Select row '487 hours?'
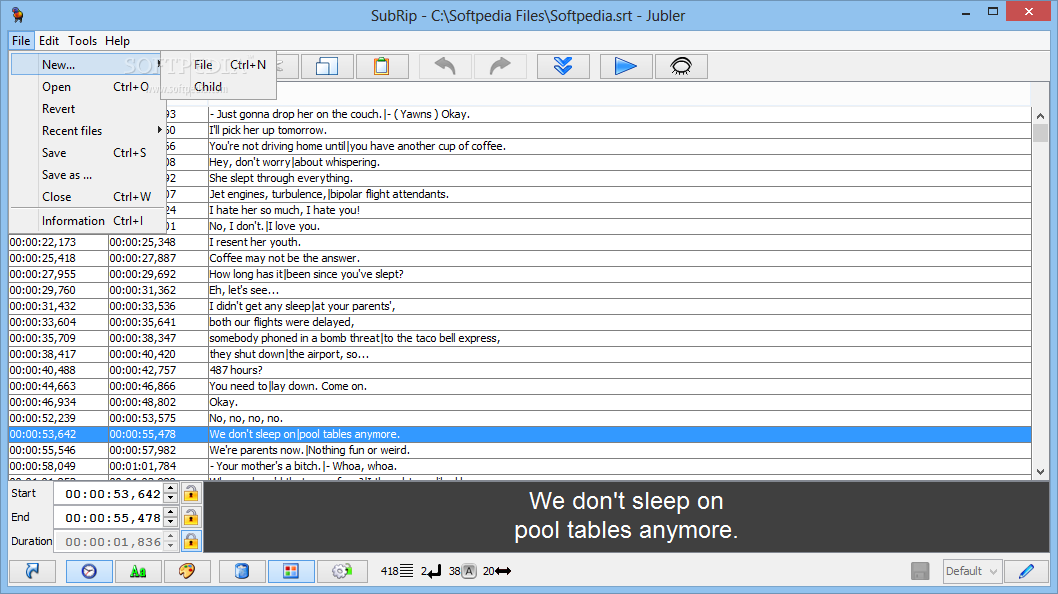Screen dimensions: 1058x594 [x=520, y=370]
